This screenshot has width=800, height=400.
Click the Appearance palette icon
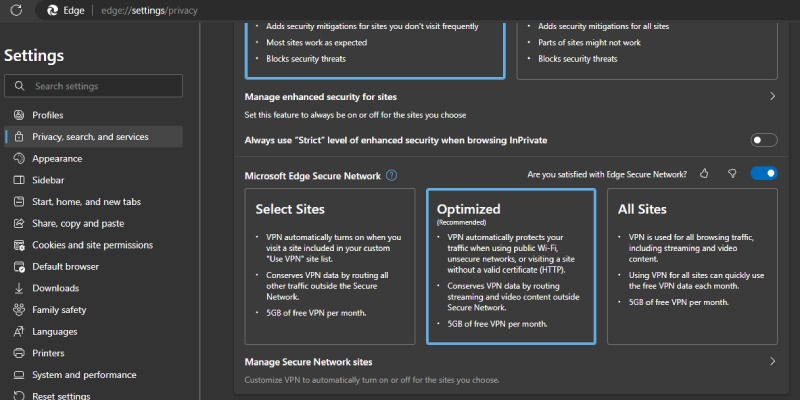[x=19, y=159]
